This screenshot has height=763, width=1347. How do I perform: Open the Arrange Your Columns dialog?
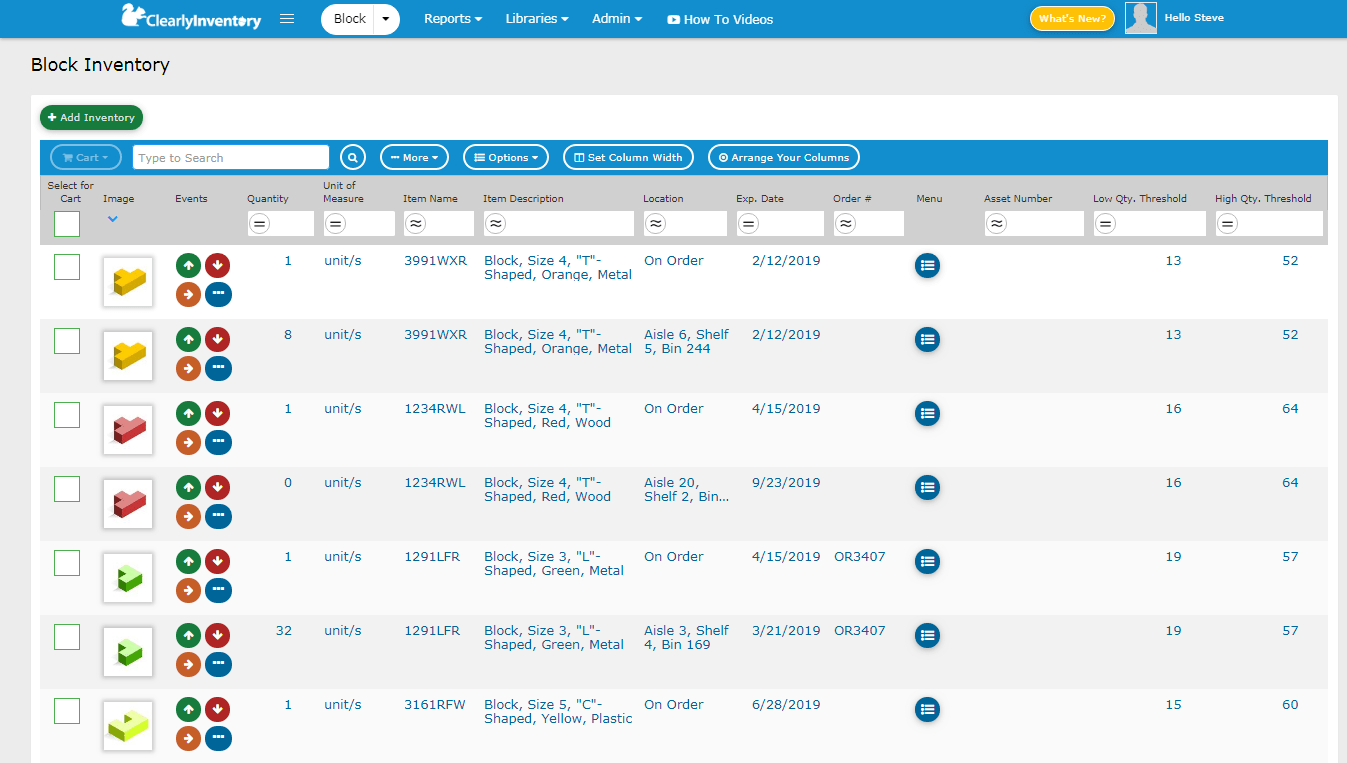[x=783, y=157]
